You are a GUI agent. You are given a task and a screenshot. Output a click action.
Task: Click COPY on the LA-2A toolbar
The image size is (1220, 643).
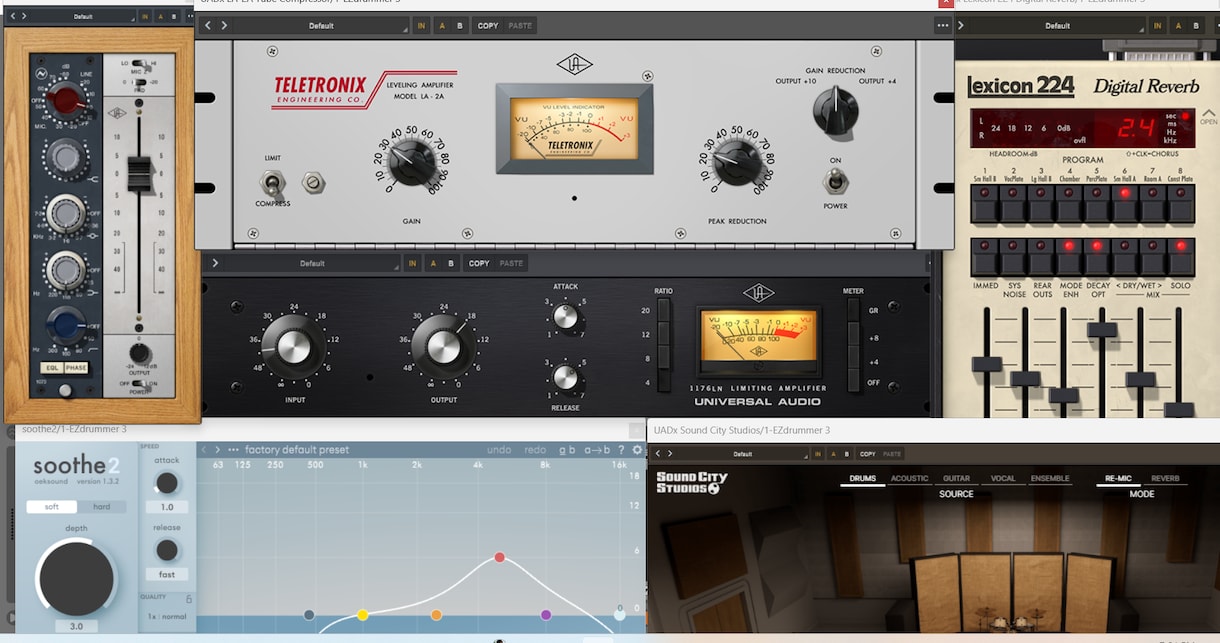click(x=488, y=26)
